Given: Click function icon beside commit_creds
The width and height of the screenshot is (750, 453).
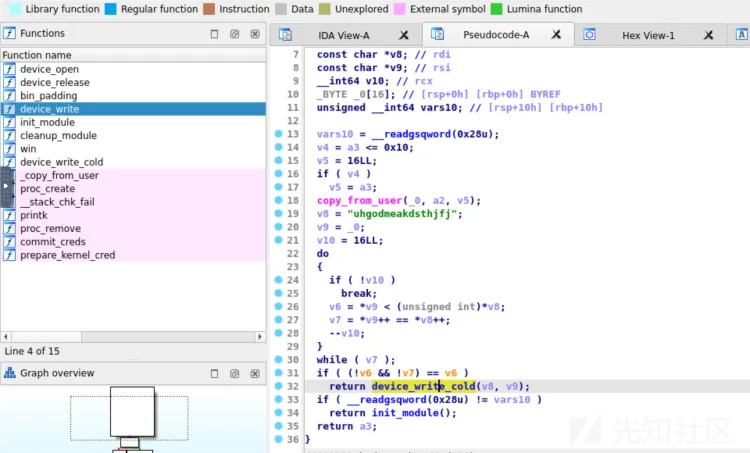Looking at the screenshot, I should coord(9,242).
